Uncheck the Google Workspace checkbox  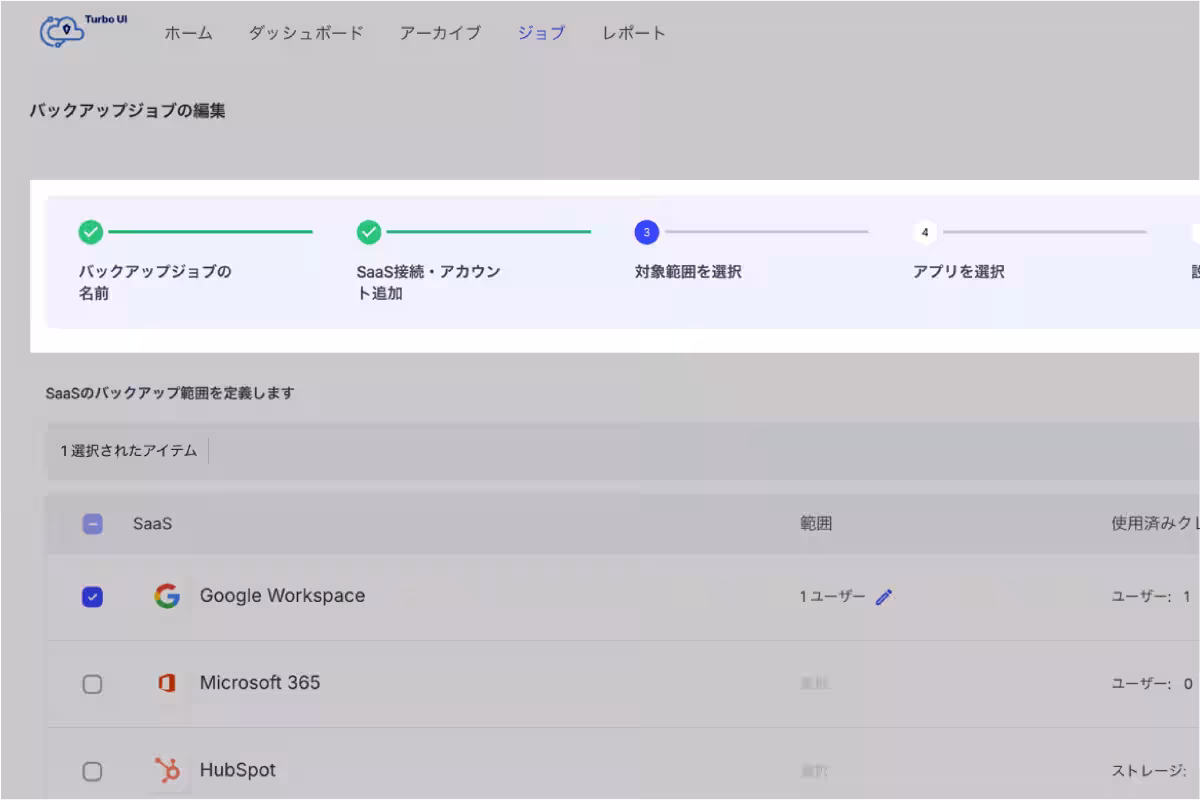93,596
